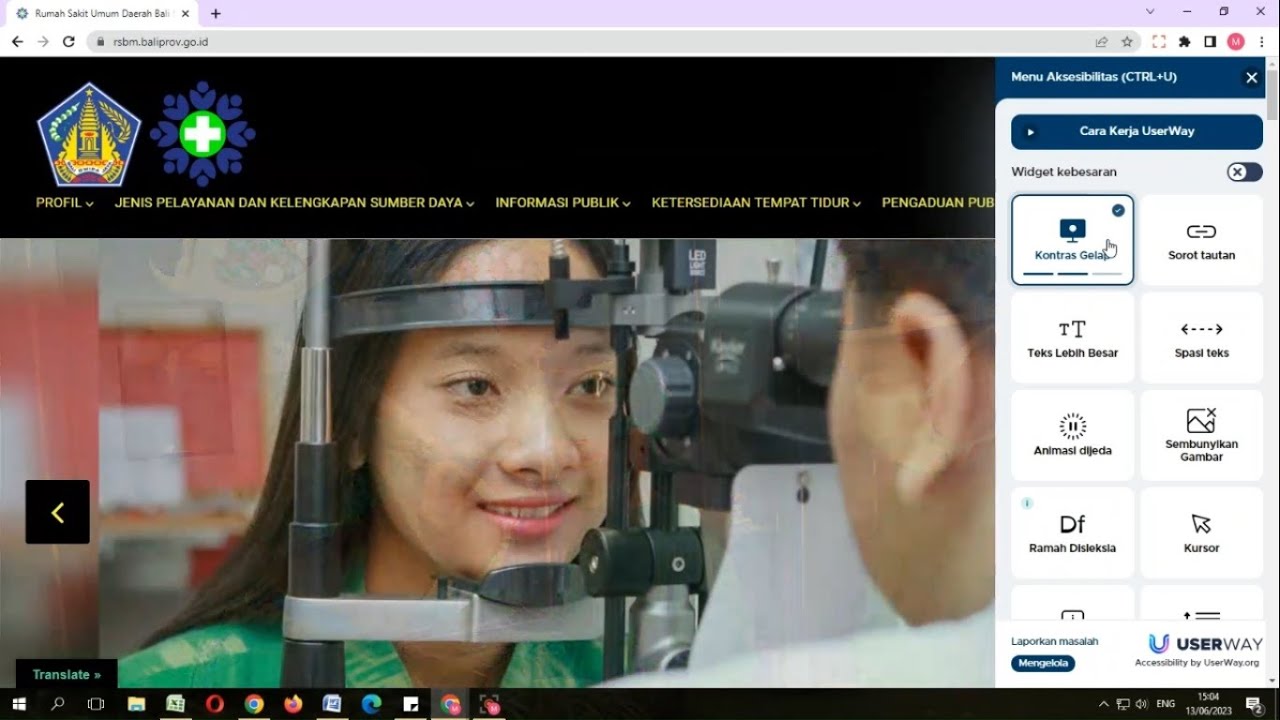Reload the page with the refresh icon

coord(68,42)
